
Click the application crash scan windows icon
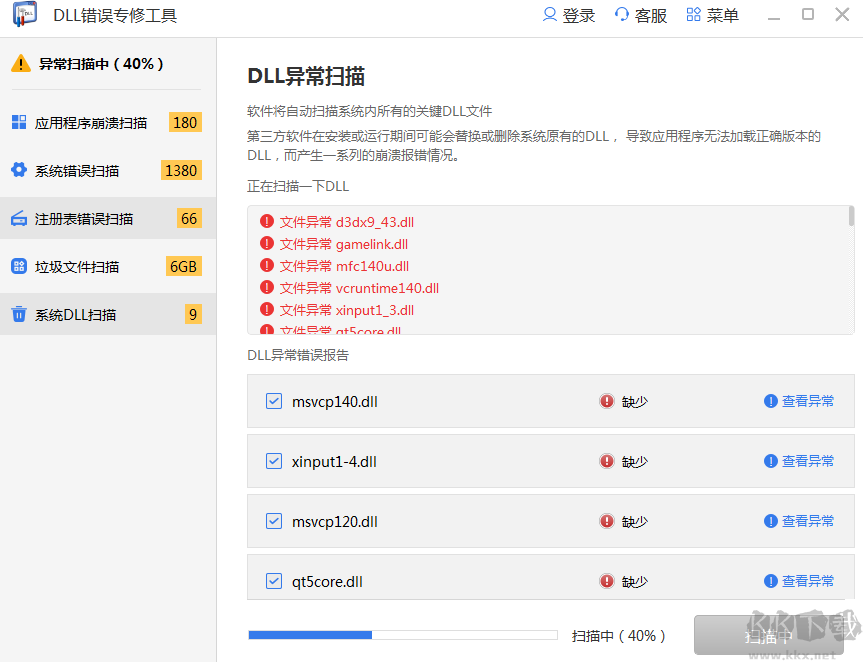19,122
